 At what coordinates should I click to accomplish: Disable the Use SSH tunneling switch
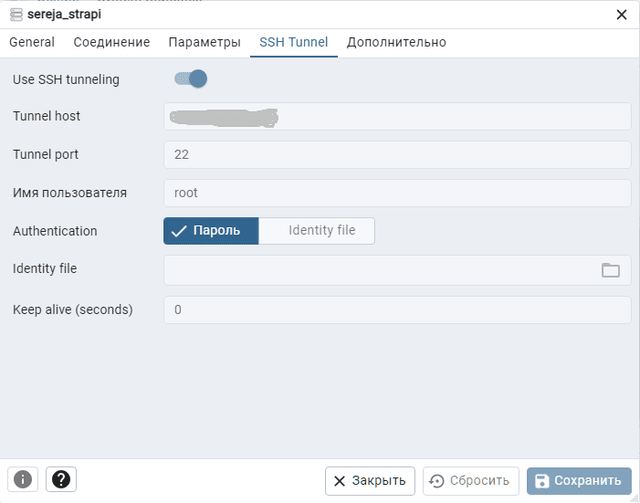point(190,79)
